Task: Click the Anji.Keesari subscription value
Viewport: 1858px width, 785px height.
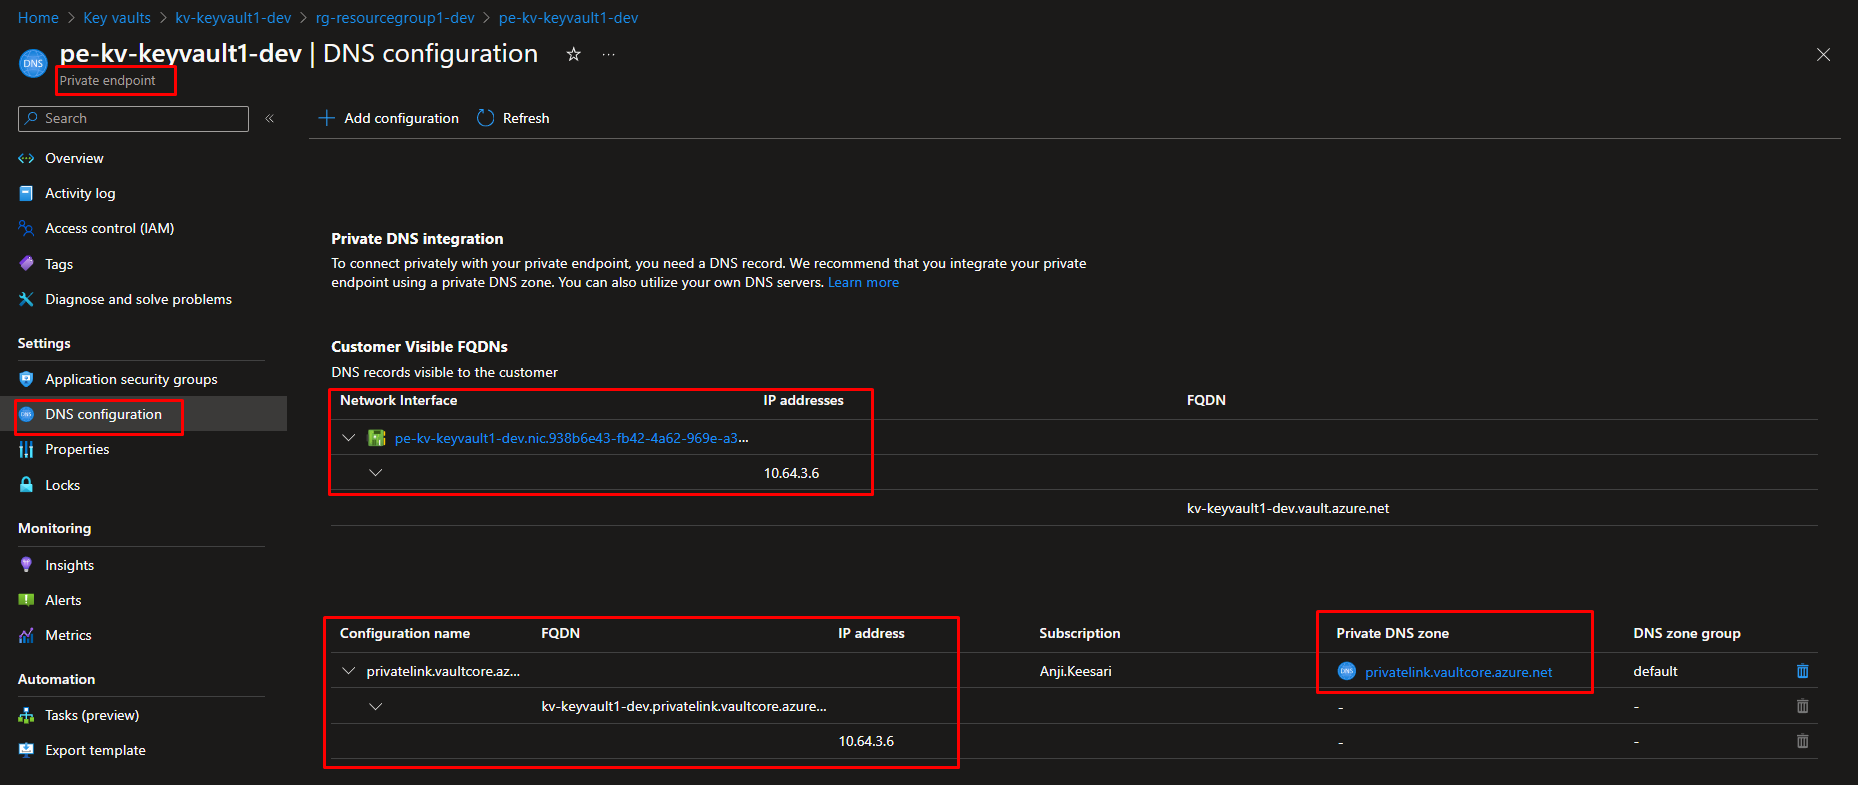Action: pyautogui.click(x=1075, y=671)
